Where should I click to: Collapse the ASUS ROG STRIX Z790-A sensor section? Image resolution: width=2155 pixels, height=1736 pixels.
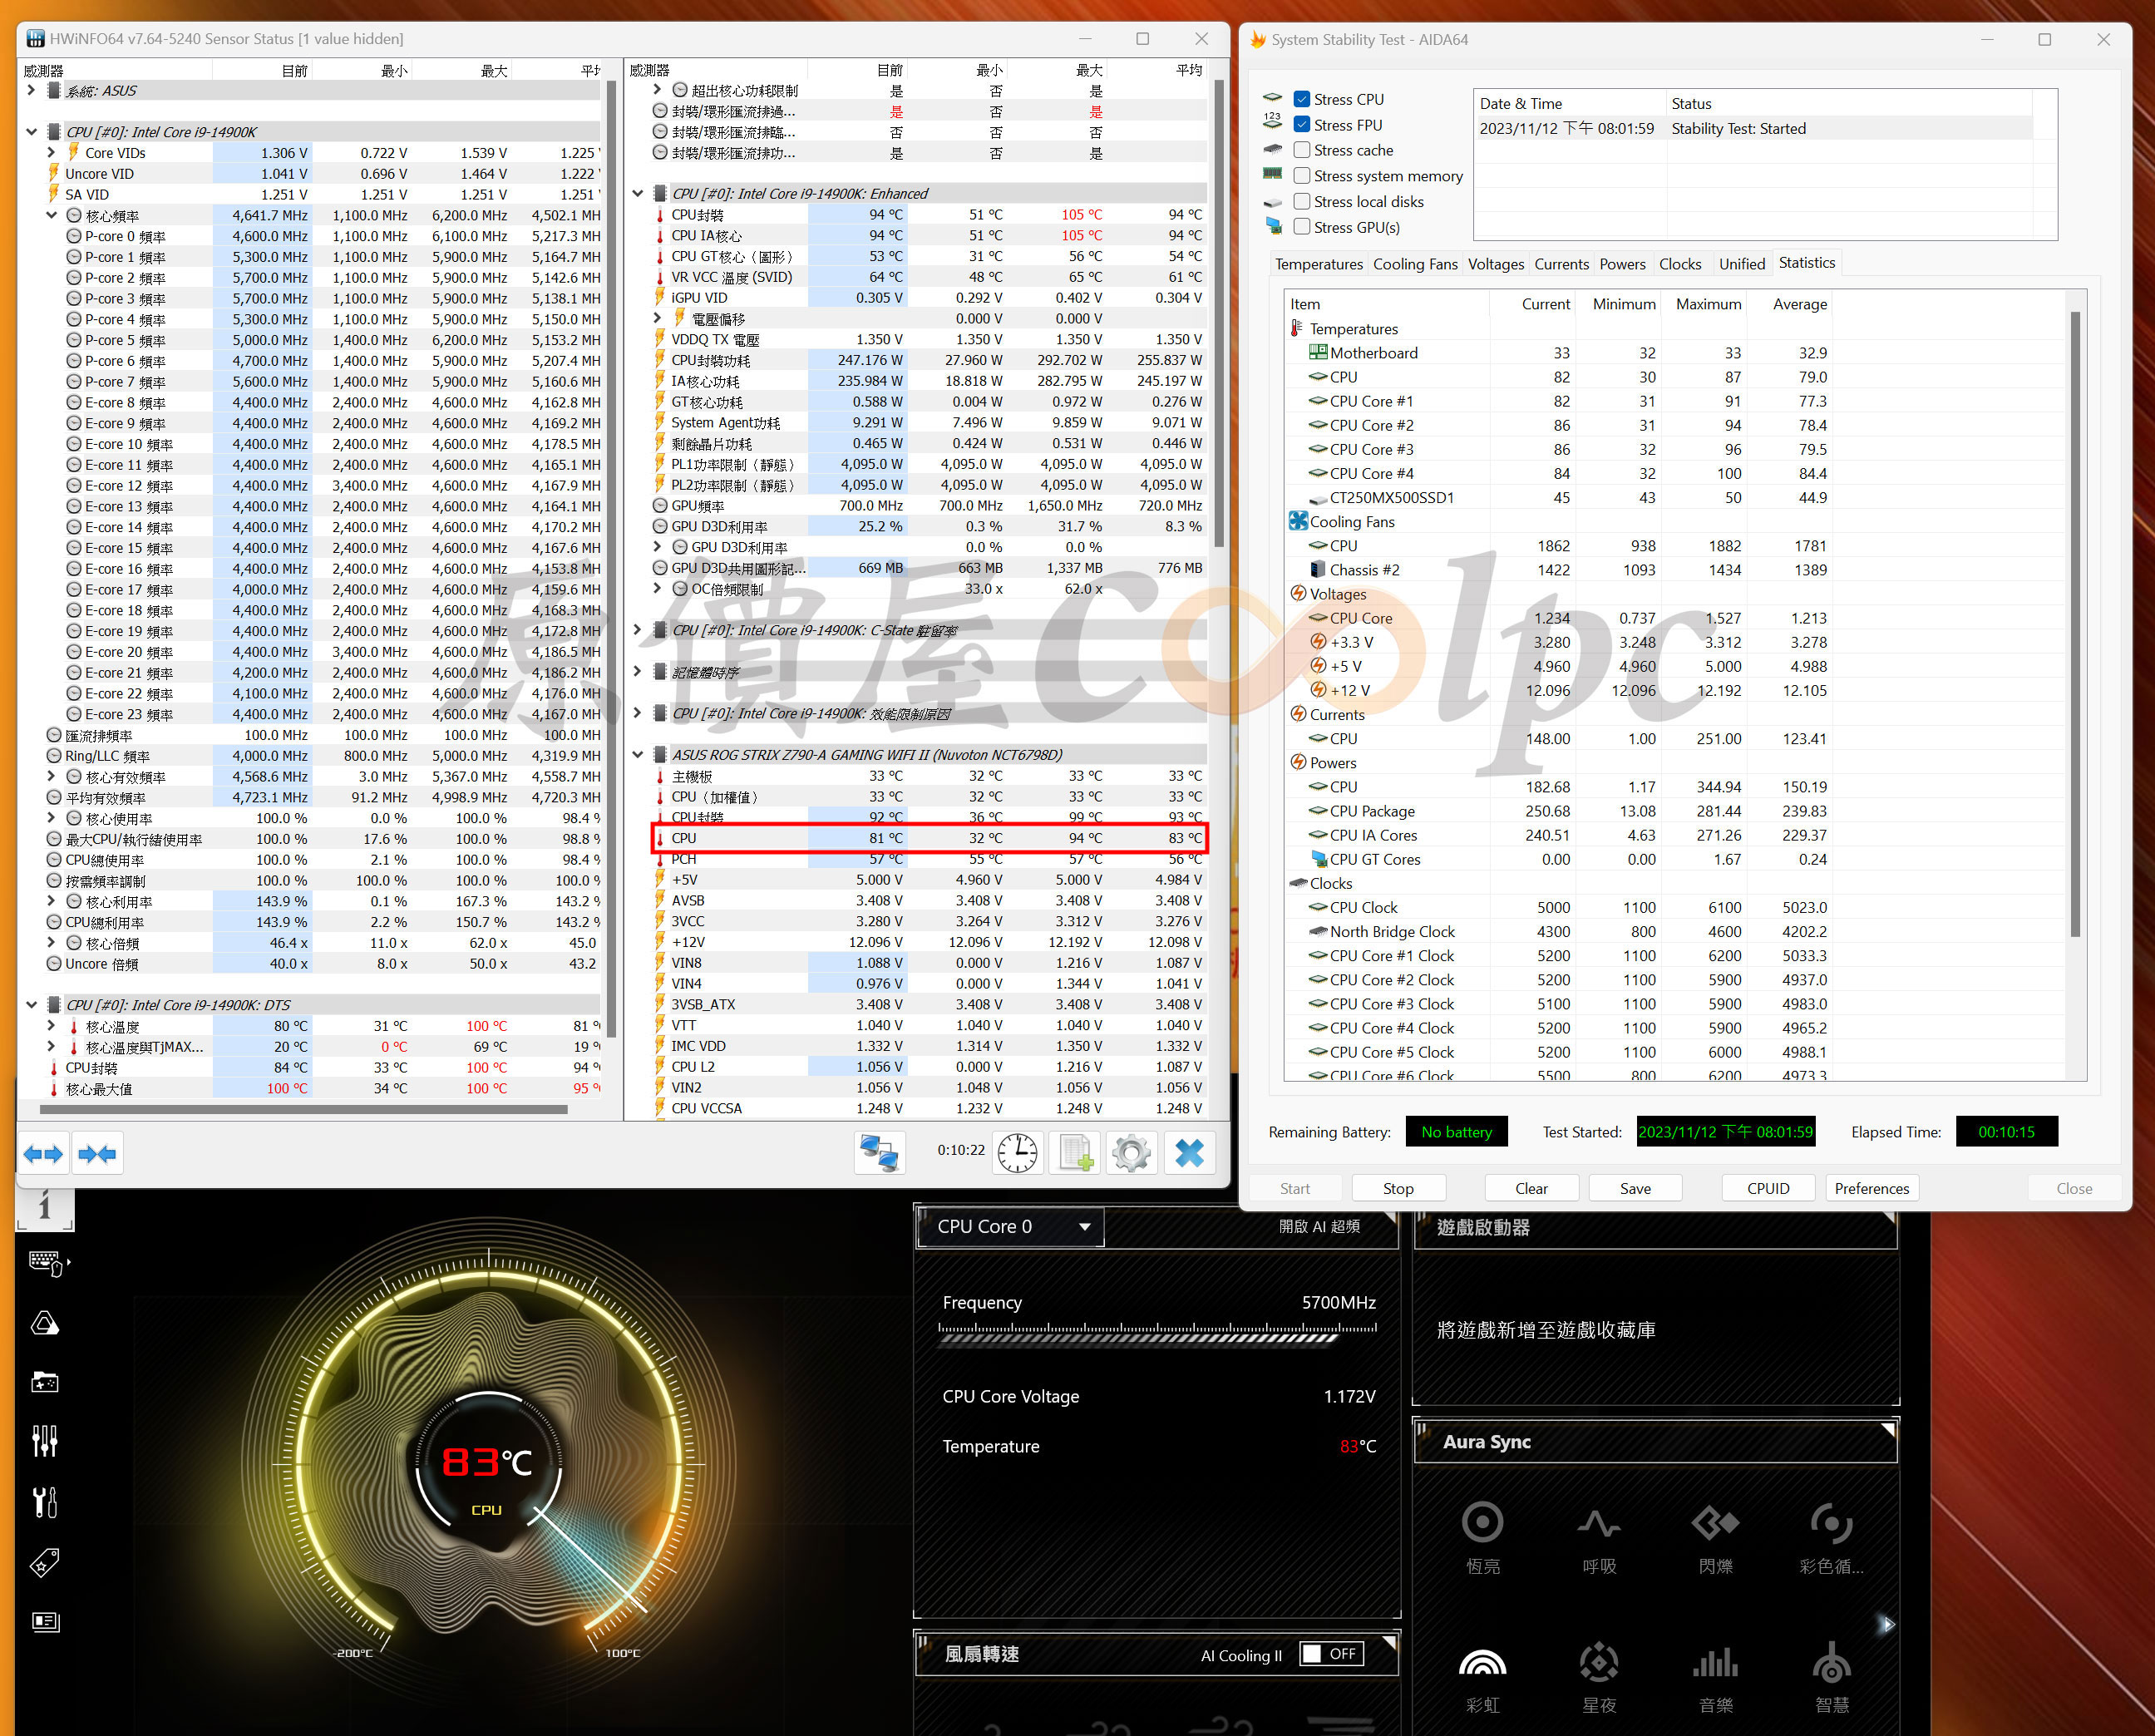pos(637,755)
